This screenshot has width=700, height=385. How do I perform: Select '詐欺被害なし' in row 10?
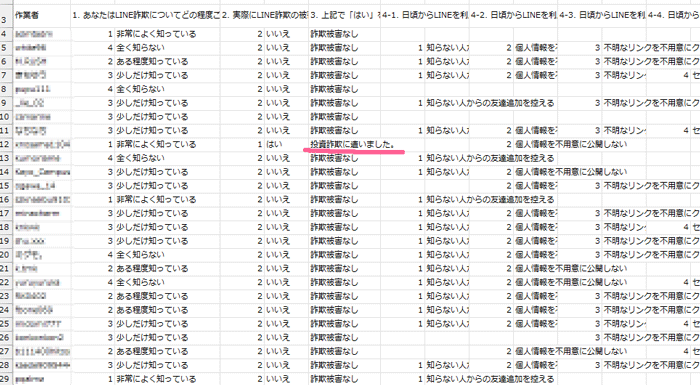click(334, 117)
